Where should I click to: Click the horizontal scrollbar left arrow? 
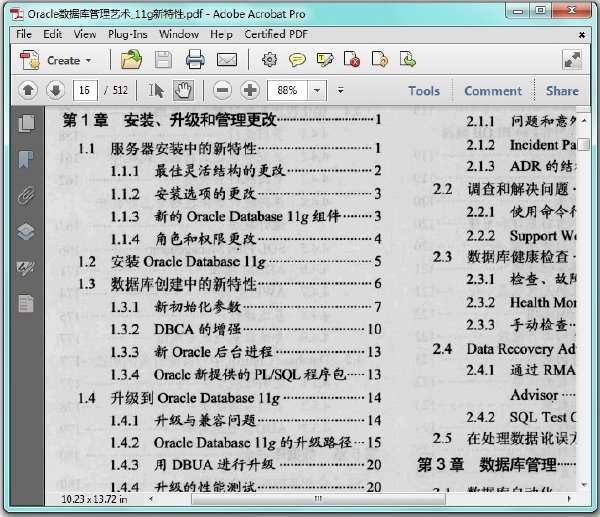pyautogui.click(x=151, y=499)
